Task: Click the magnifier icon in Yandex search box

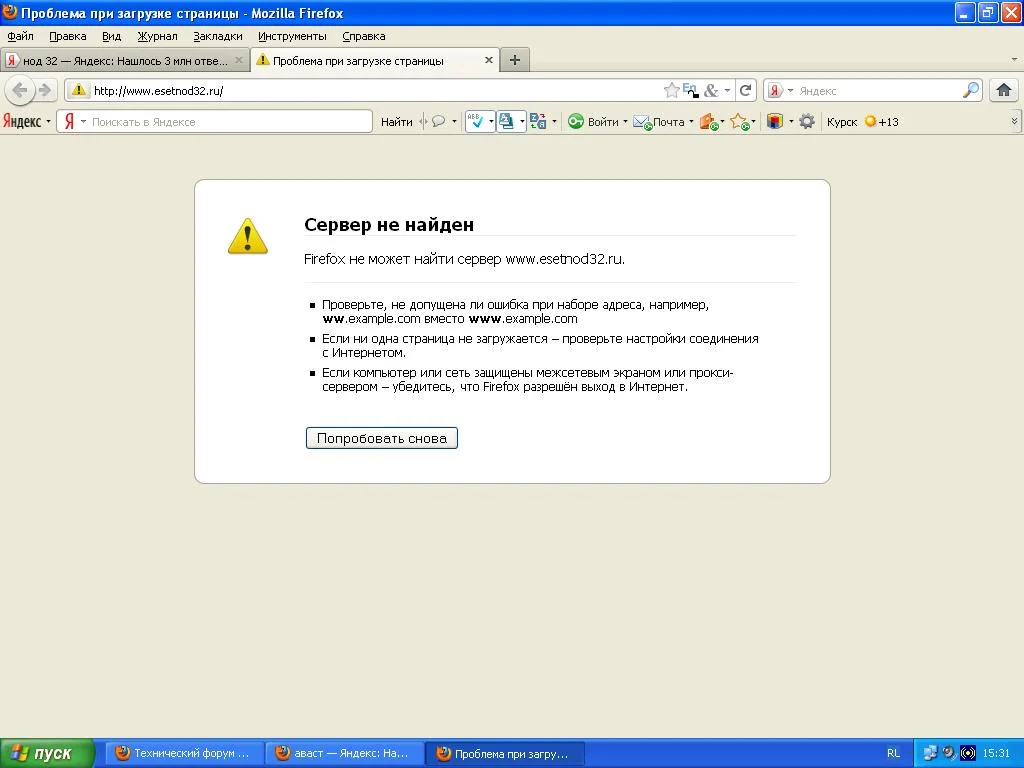Action: tap(971, 90)
